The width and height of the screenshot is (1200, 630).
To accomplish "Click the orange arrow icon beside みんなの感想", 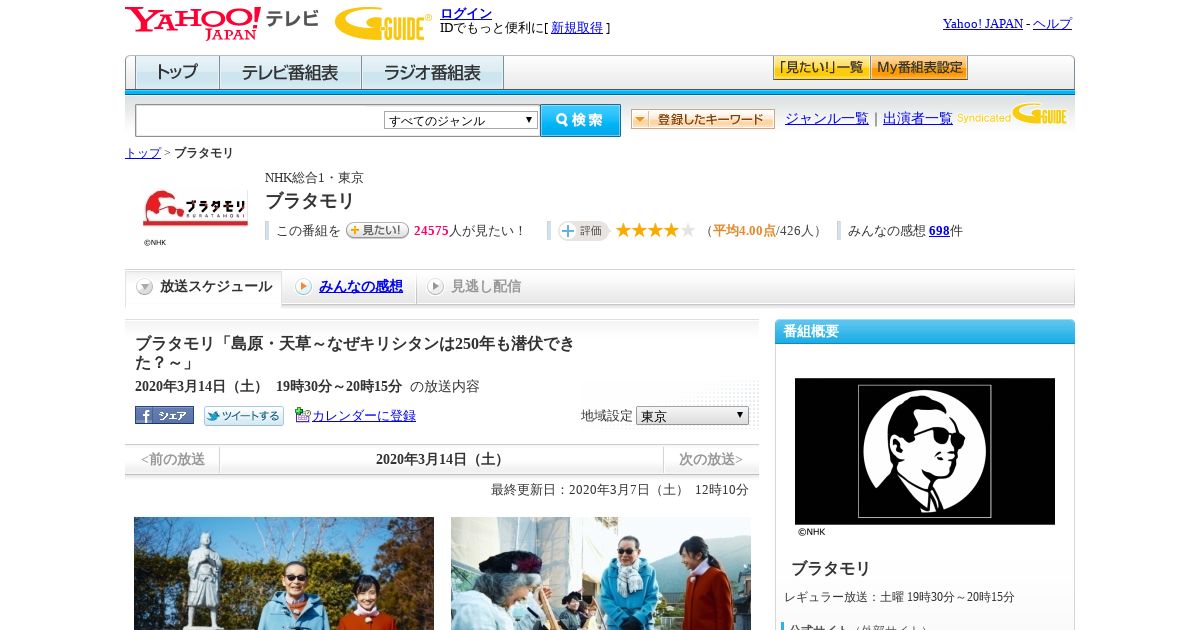I will pos(303,287).
